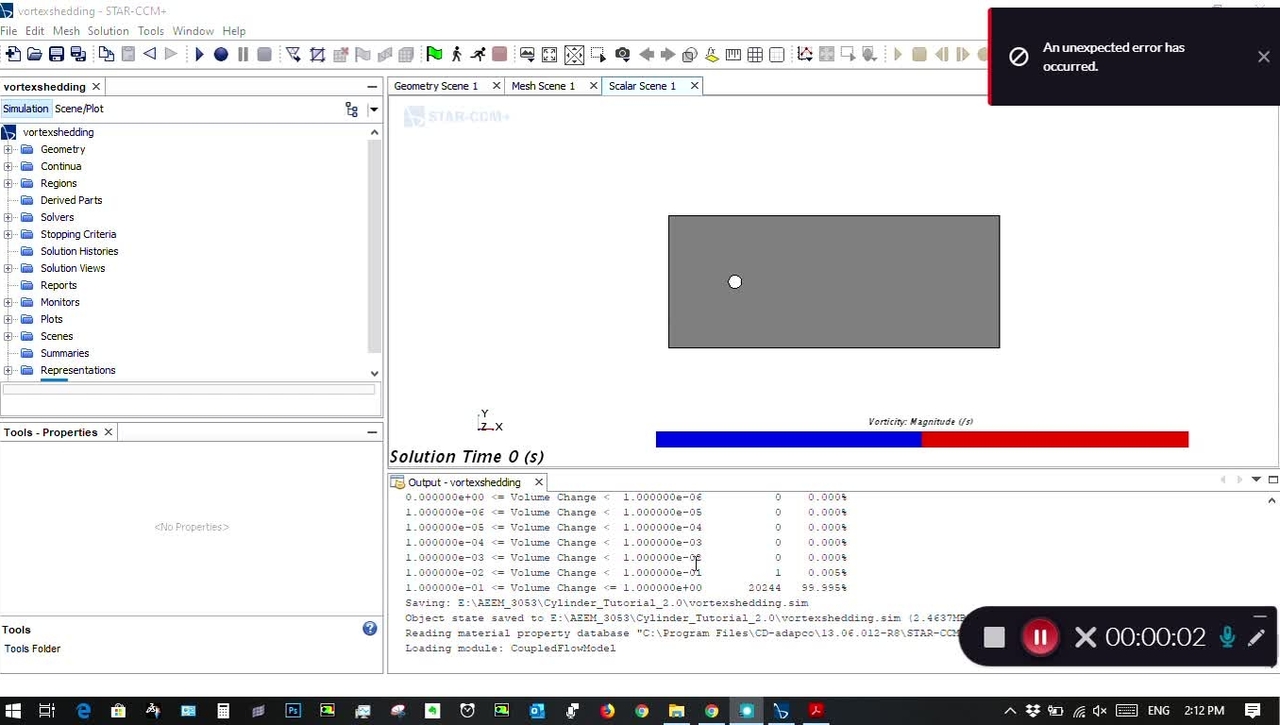Image resolution: width=1280 pixels, height=725 pixels.
Task: Expand the Solvers tree node
Action: point(8,217)
